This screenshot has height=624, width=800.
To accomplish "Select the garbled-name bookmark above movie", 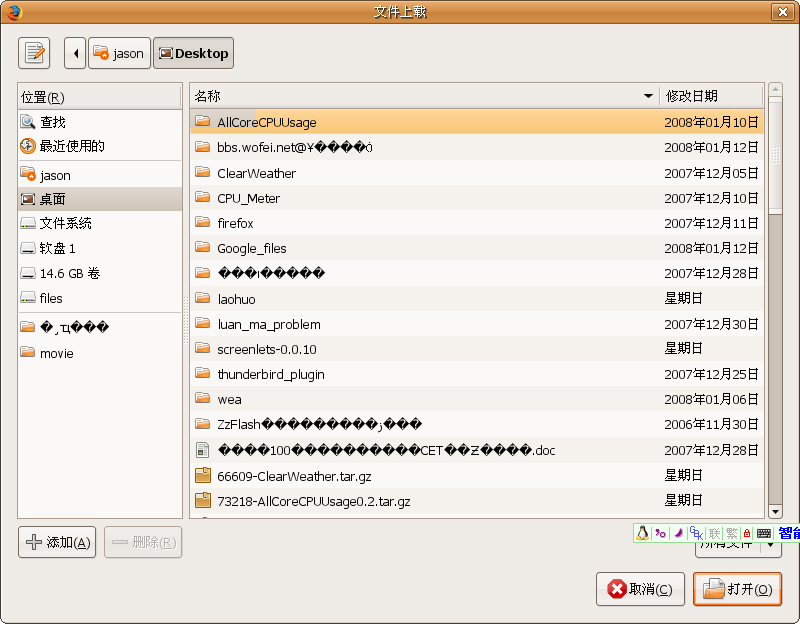I will [100, 327].
